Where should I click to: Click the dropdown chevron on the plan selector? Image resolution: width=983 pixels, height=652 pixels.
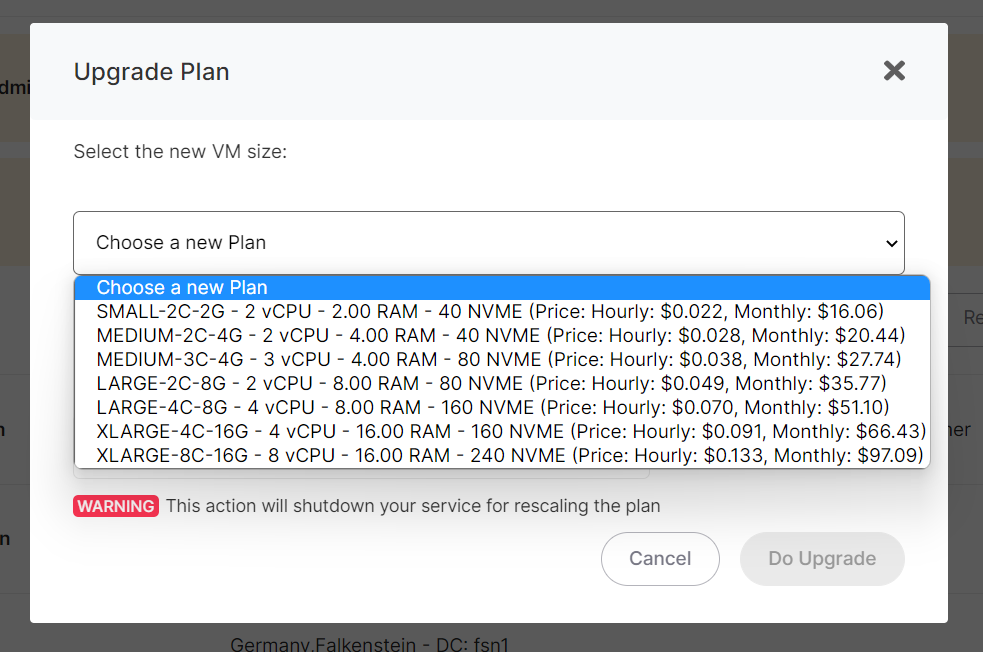click(890, 243)
